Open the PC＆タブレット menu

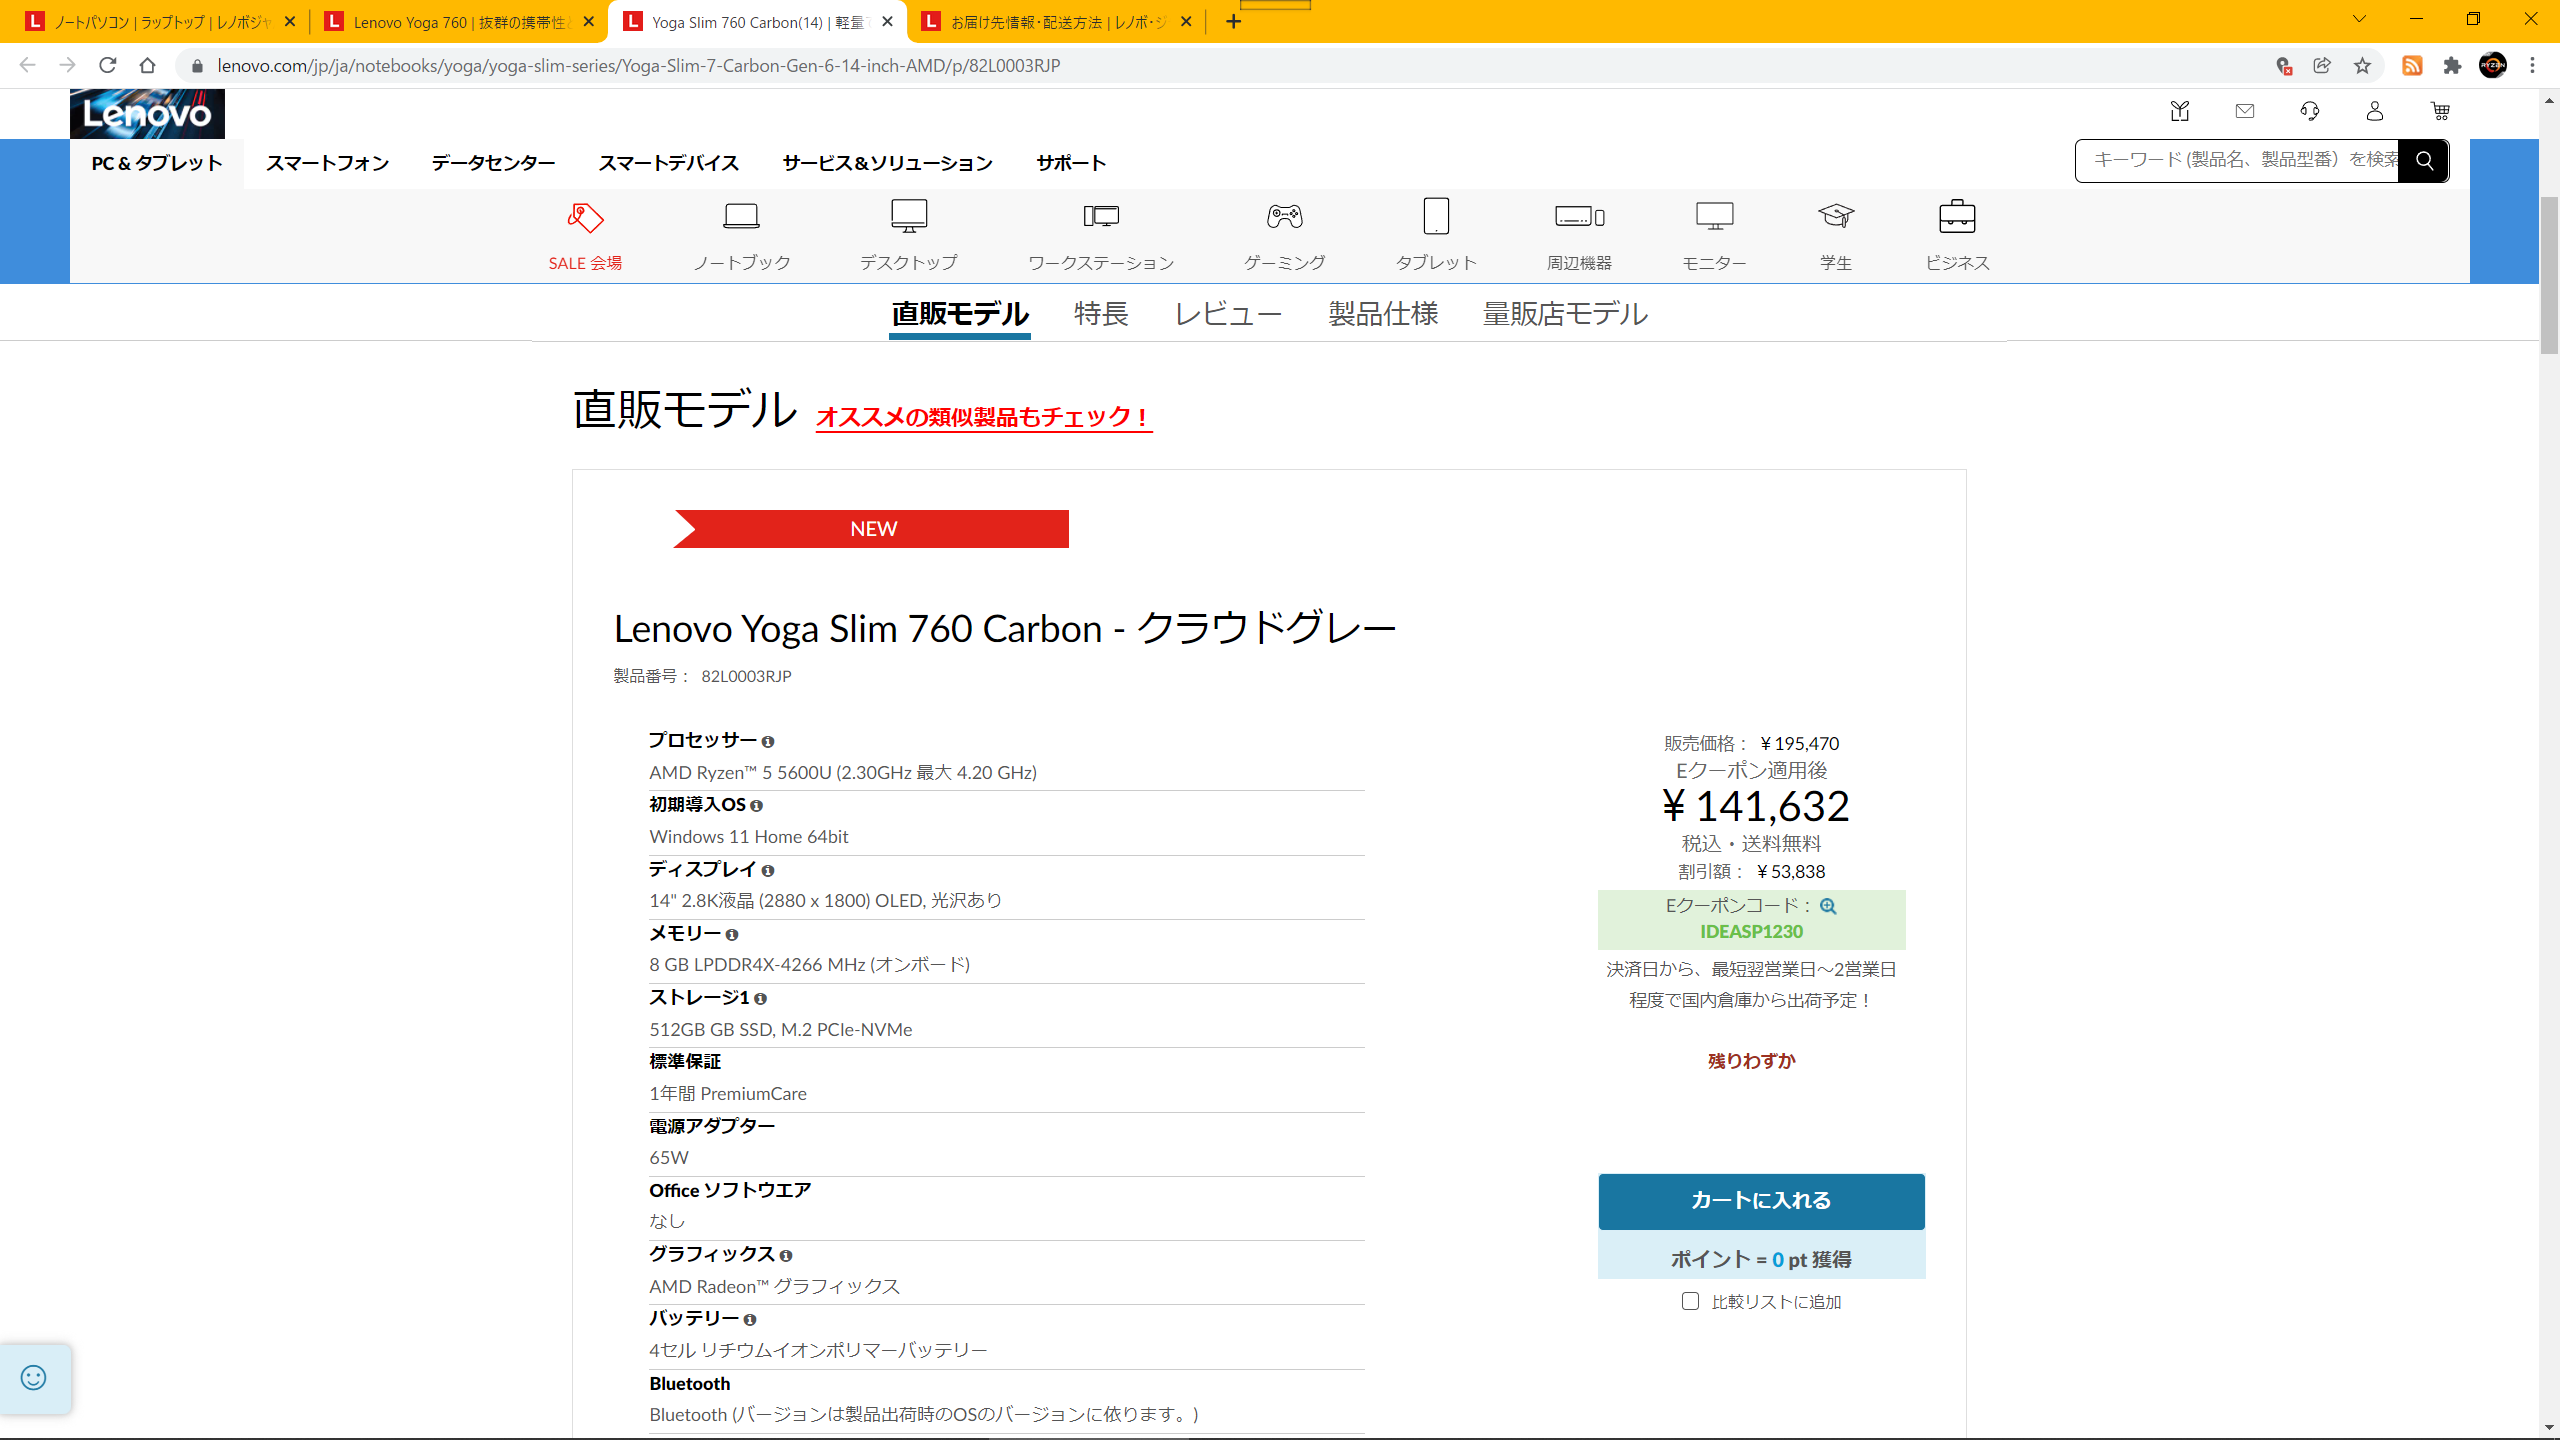click(x=157, y=163)
